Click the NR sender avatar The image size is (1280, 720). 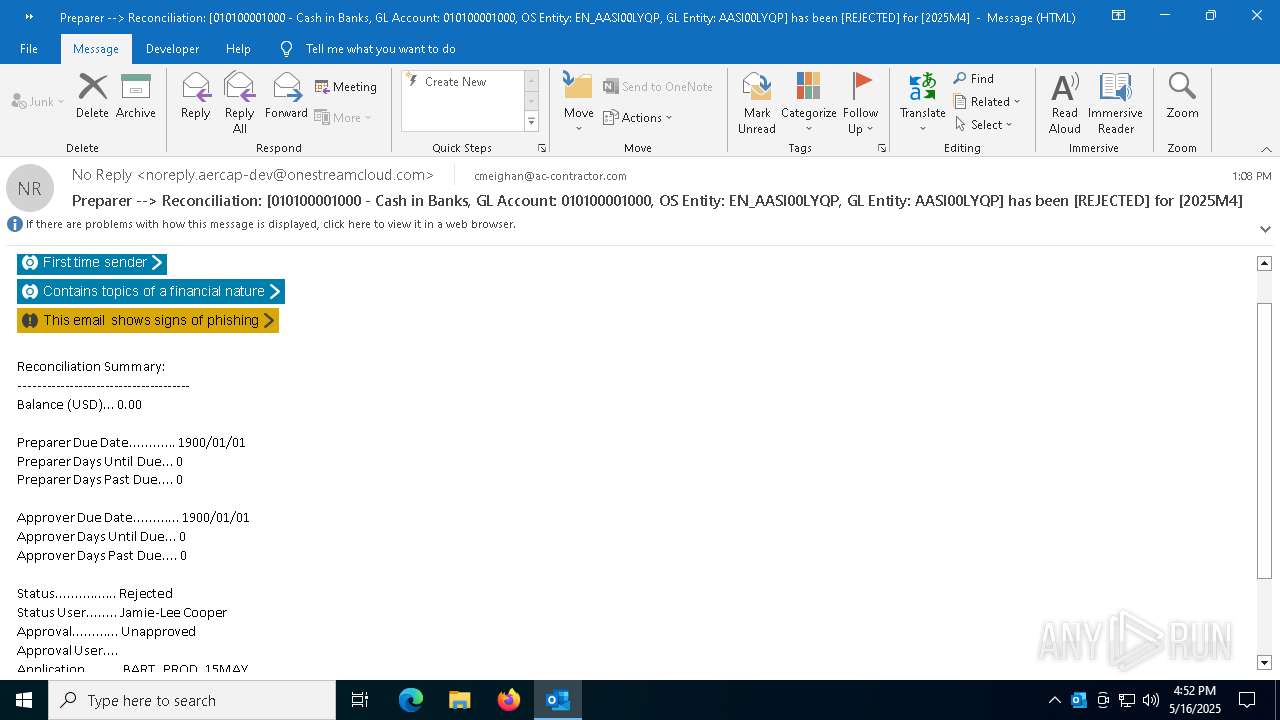(x=30, y=188)
